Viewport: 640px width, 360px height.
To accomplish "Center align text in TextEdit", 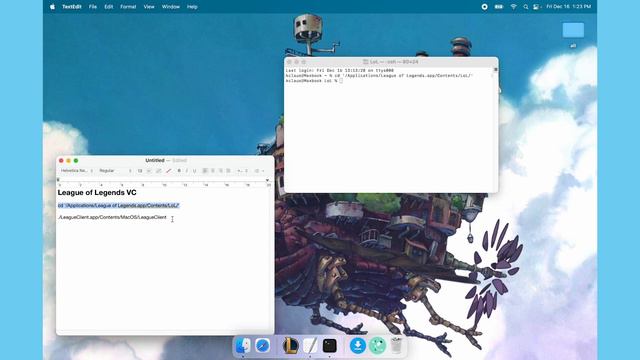I will (x=213, y=171).
